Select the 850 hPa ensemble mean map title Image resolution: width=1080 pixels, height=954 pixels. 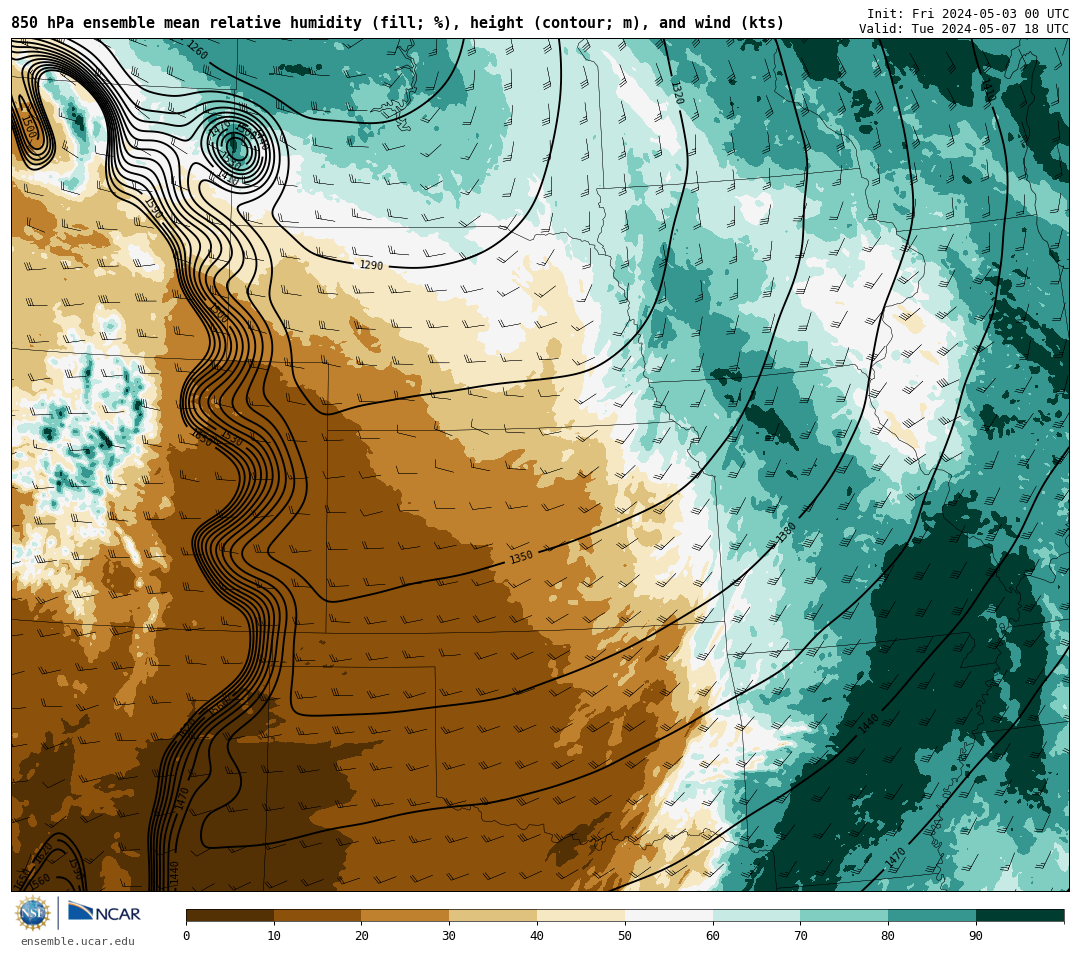point(397,23)
